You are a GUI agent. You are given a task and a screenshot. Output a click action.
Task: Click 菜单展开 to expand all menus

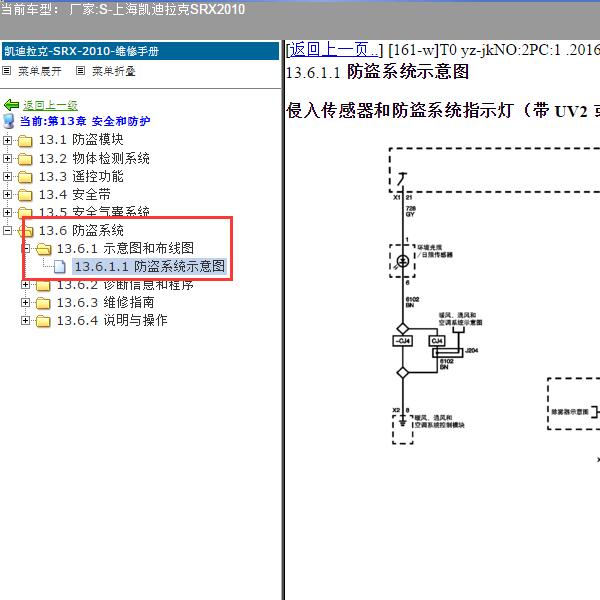click(x=40, y=71)
